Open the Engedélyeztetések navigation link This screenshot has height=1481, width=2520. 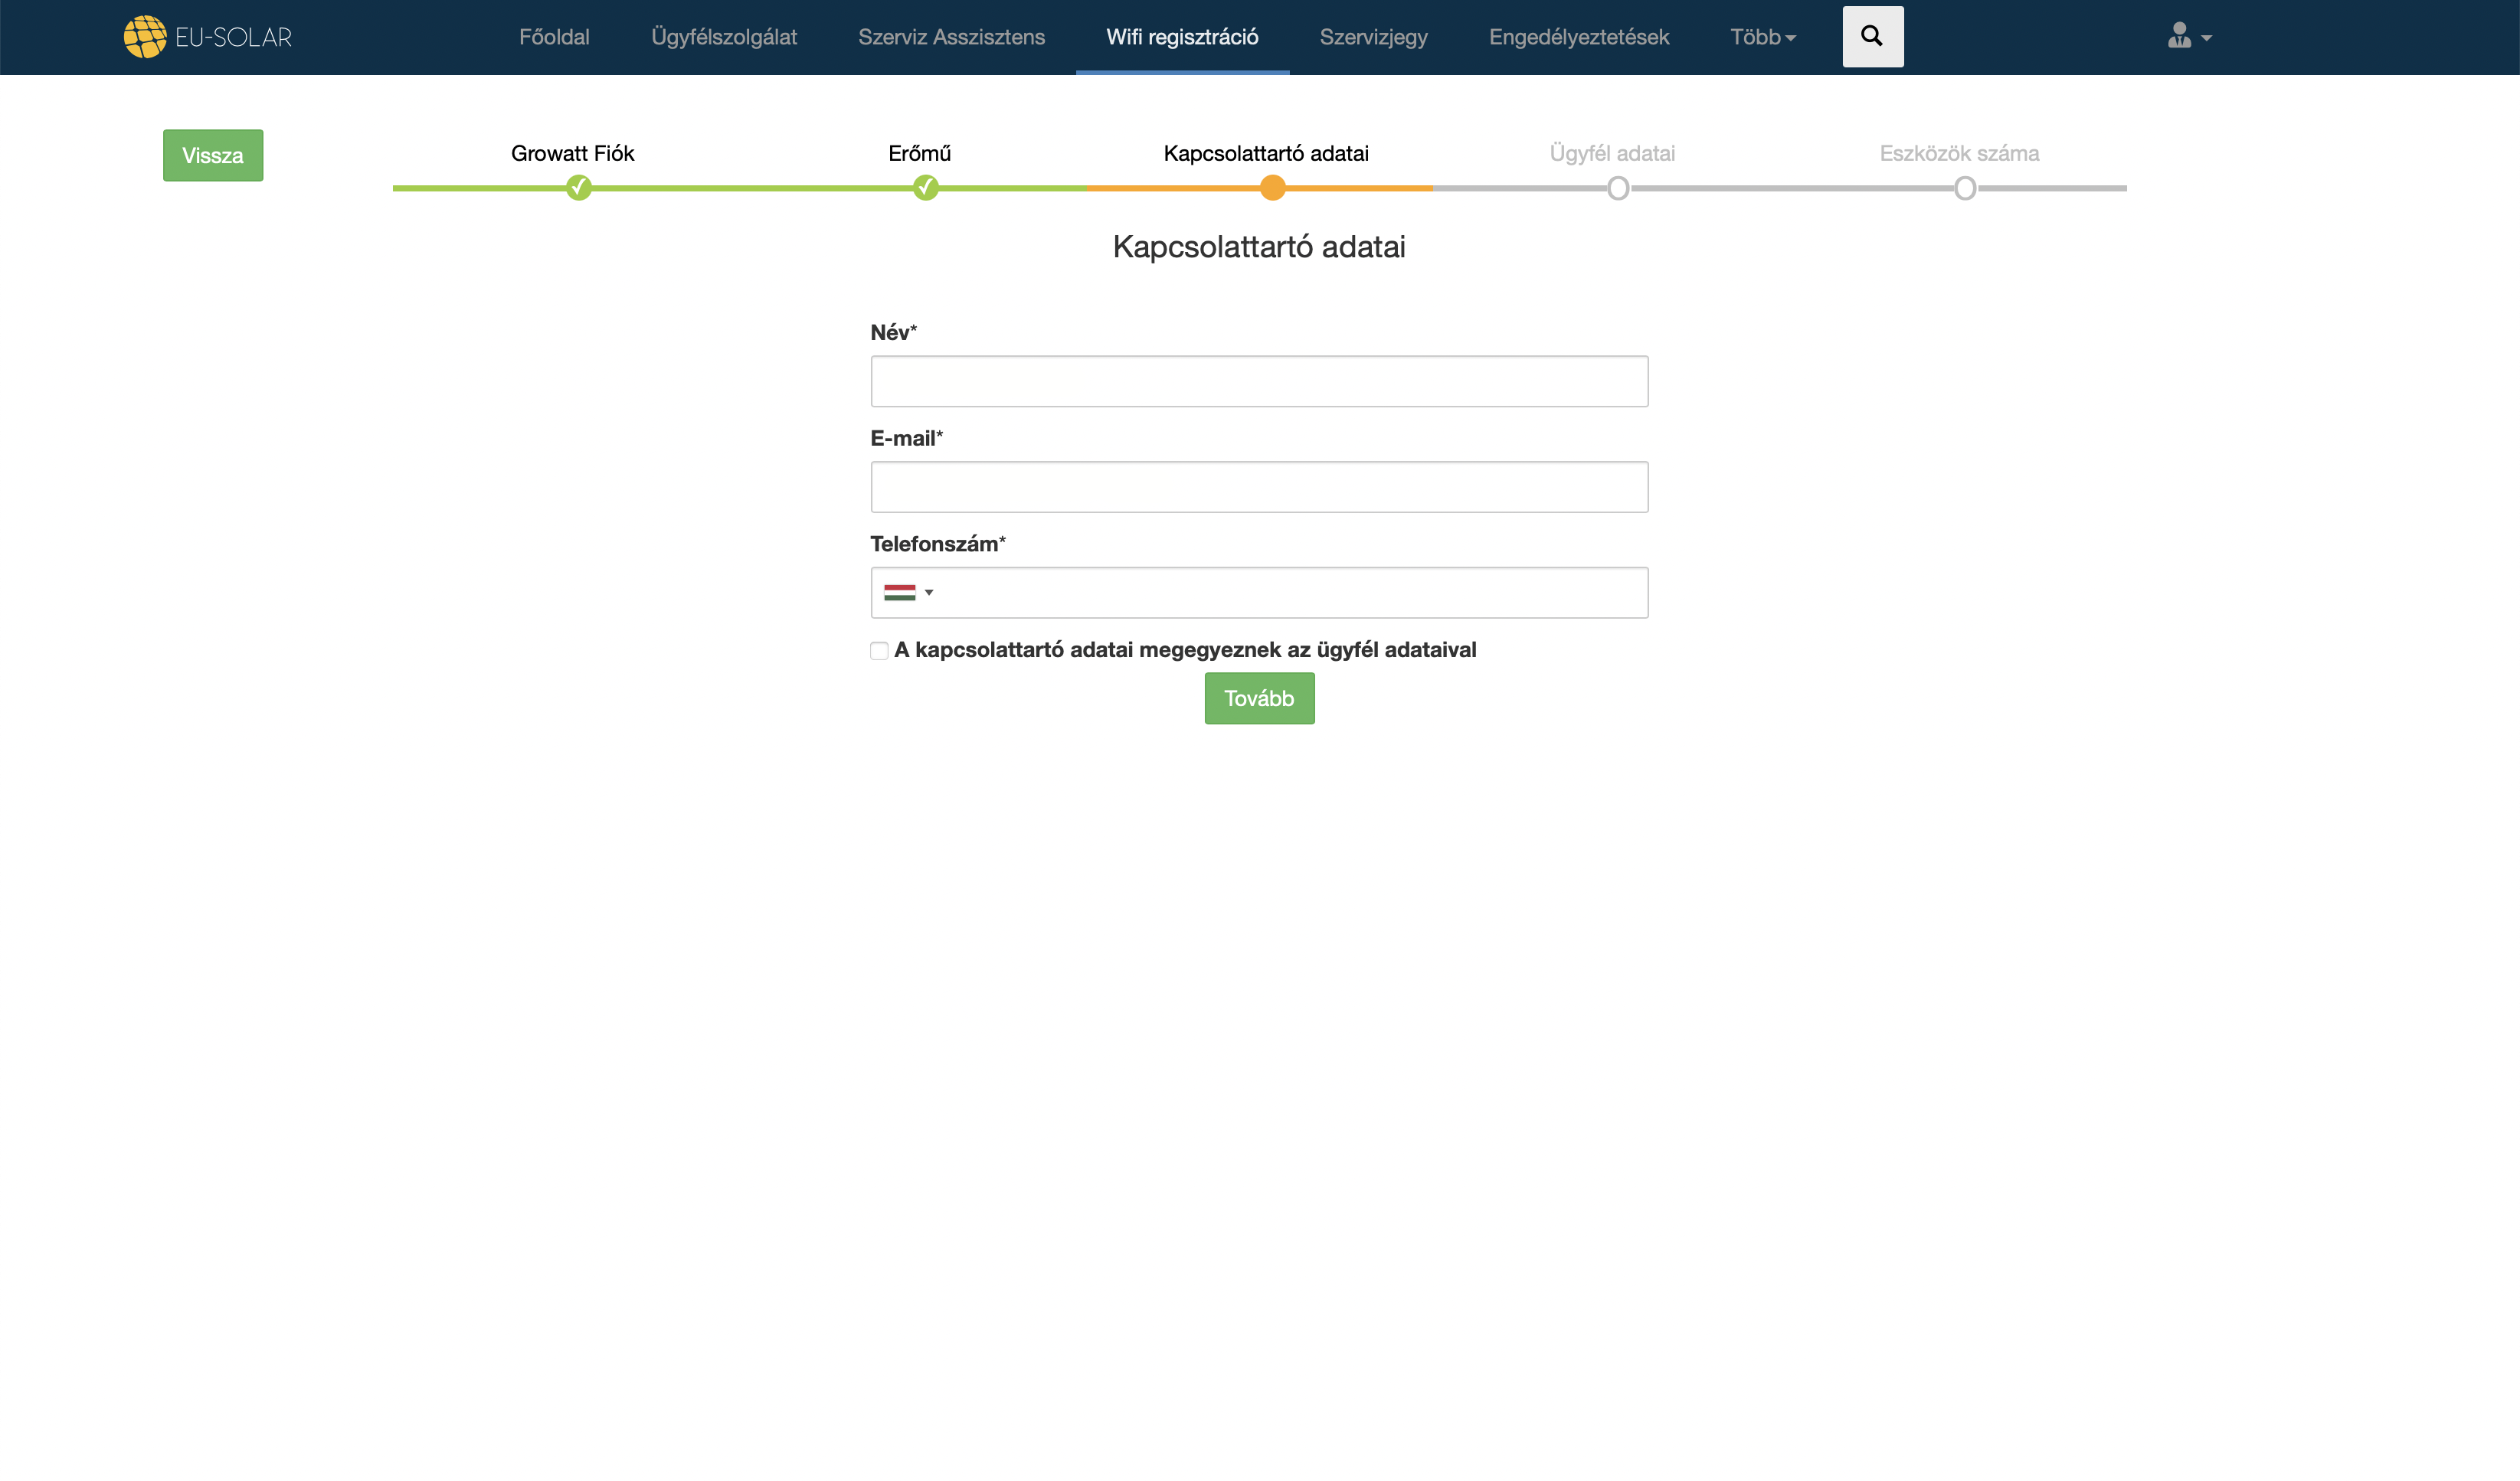(1578, 37)
